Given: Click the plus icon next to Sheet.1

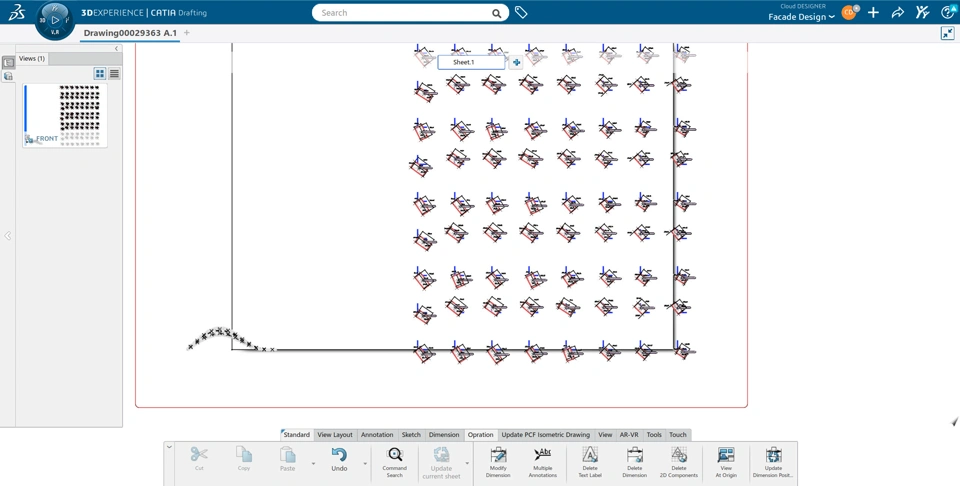Looking at the screenshot, I should pyautogui.click(x=516, y=62).
